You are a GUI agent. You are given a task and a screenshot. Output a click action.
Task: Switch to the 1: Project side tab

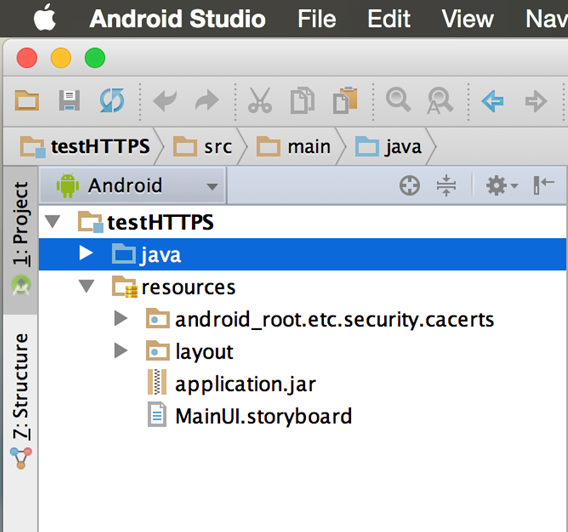coord(20,240)
